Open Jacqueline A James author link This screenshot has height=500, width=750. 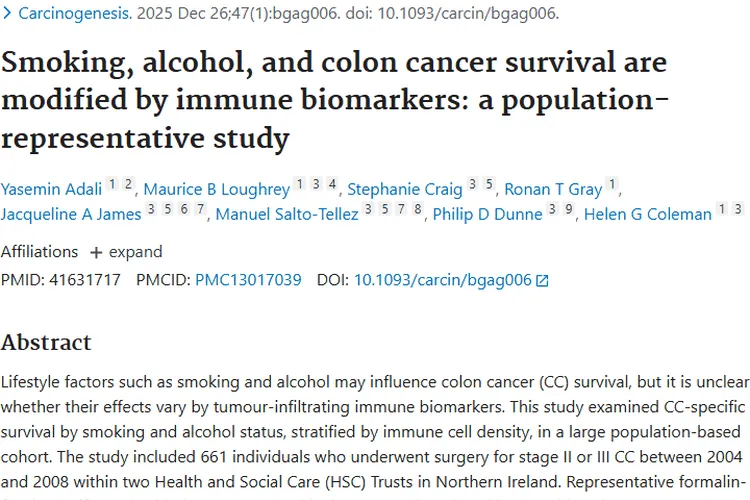71,214
